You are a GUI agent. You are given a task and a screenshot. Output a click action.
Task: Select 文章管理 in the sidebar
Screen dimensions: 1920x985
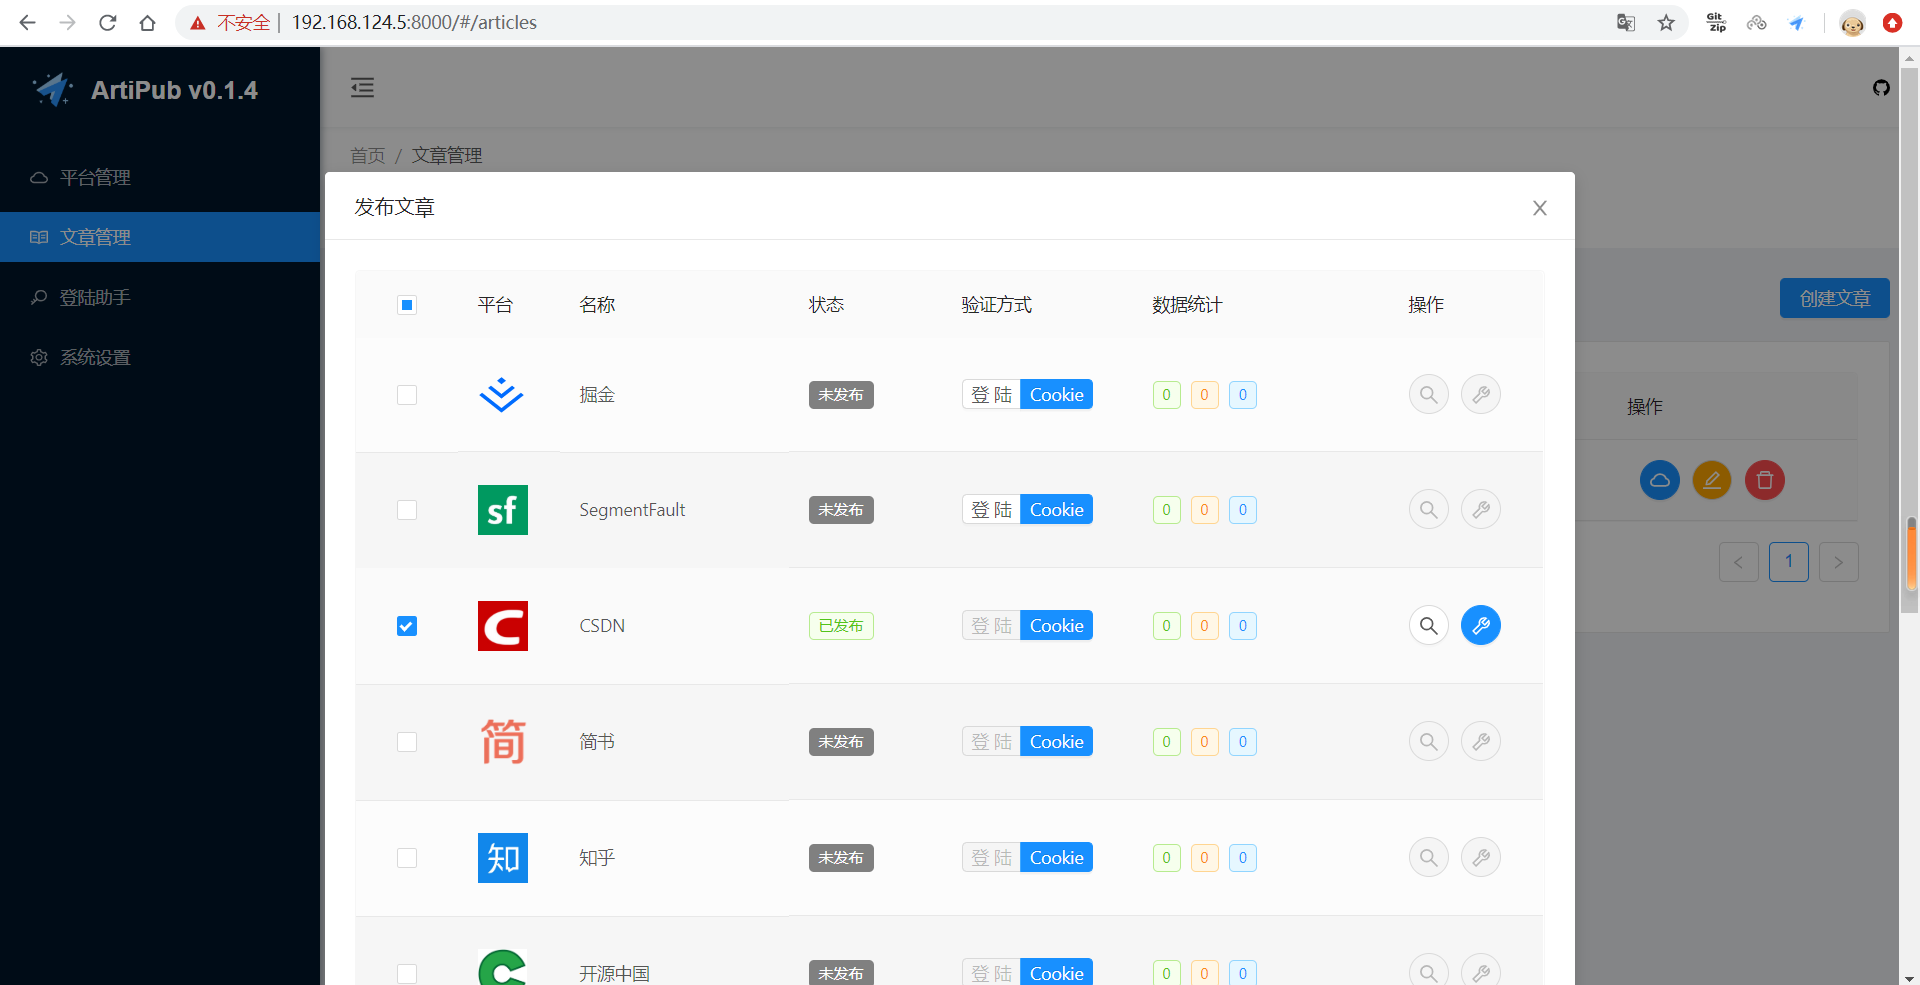[x=160, y=237]
